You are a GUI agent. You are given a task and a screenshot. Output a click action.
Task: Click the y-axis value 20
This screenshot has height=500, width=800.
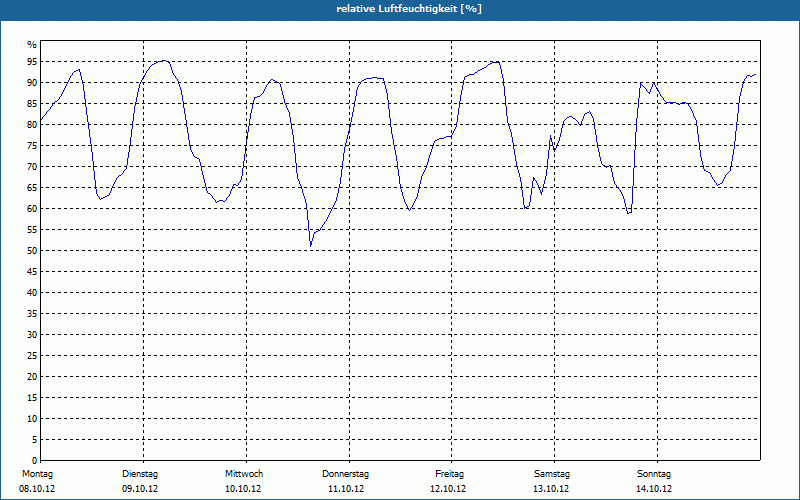32,377
